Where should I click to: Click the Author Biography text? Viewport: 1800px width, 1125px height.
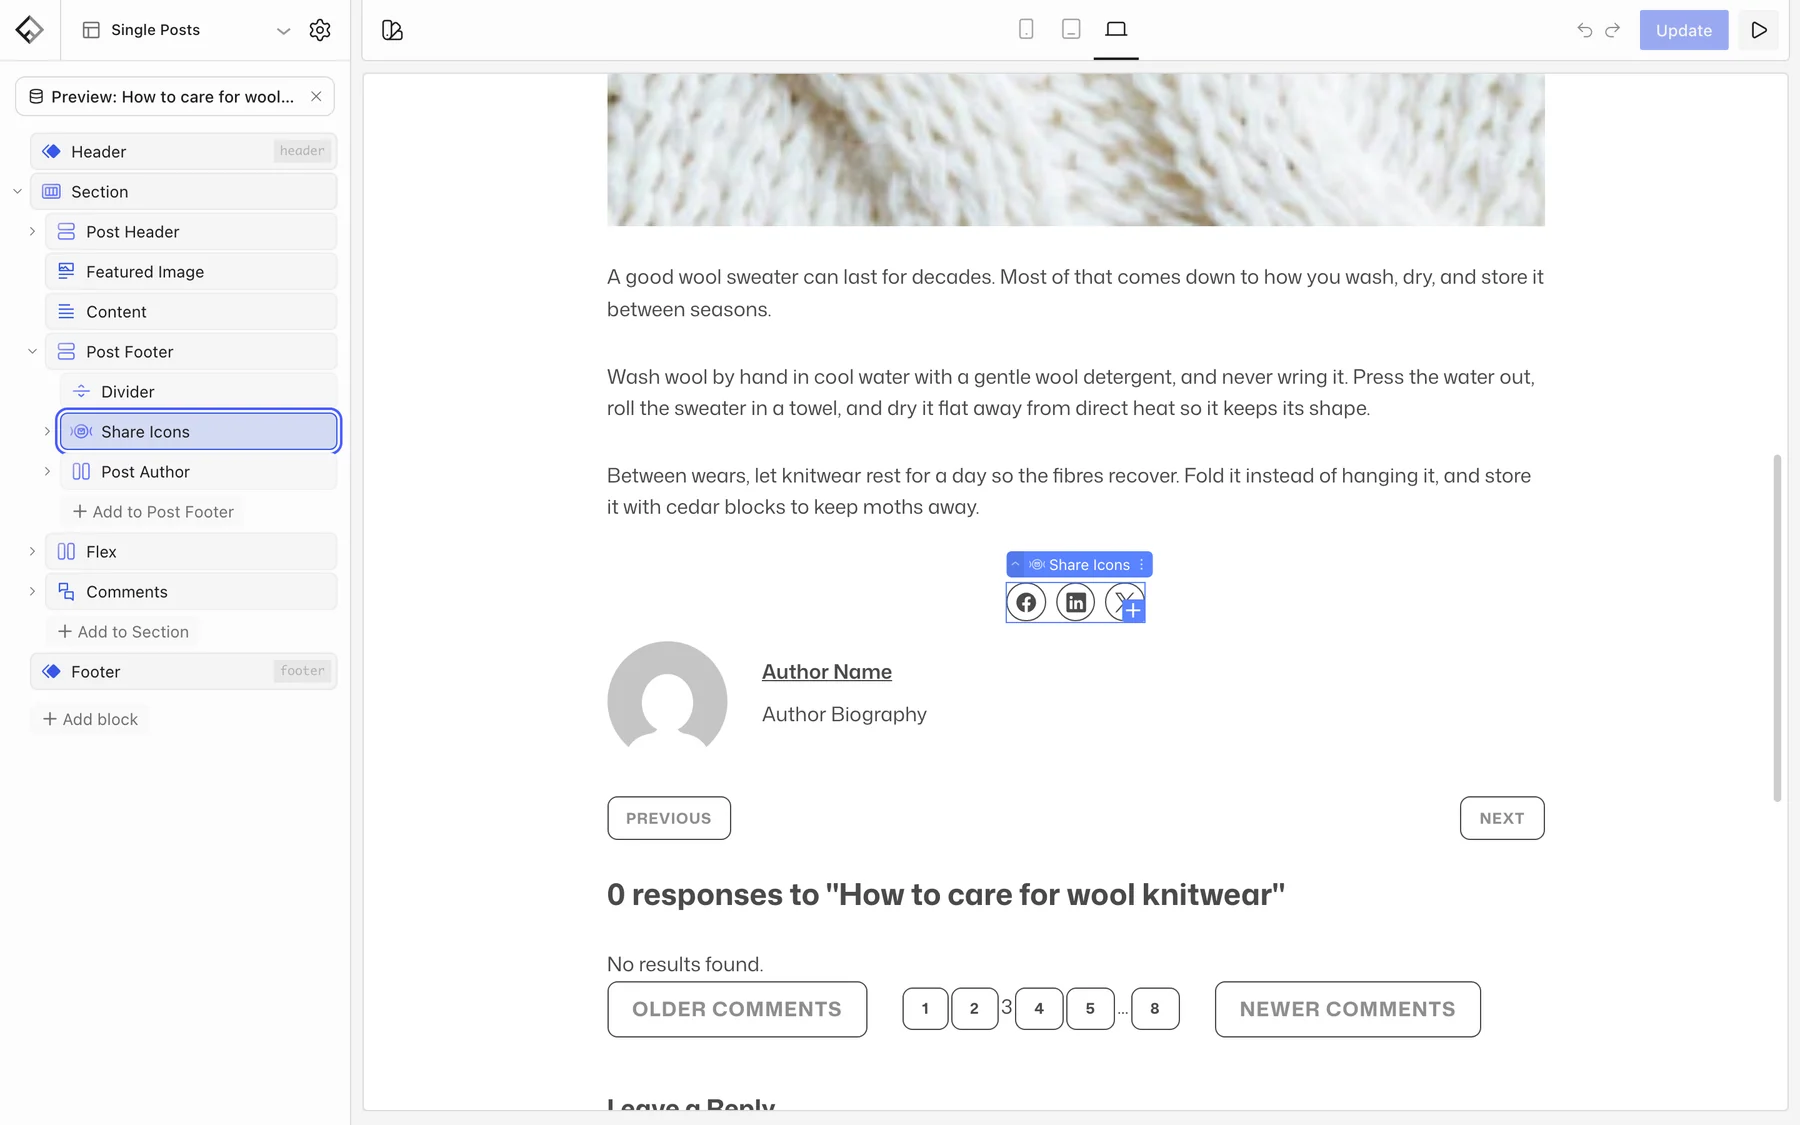tap(844, 714)
